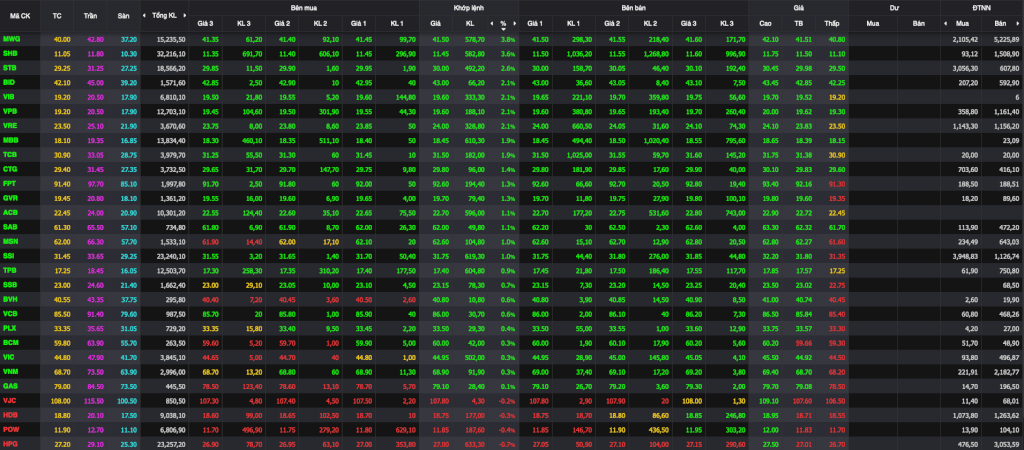Click HPG's -0.7% change cell
Viewport: 1024px width, 450px height.
point(507,442)
